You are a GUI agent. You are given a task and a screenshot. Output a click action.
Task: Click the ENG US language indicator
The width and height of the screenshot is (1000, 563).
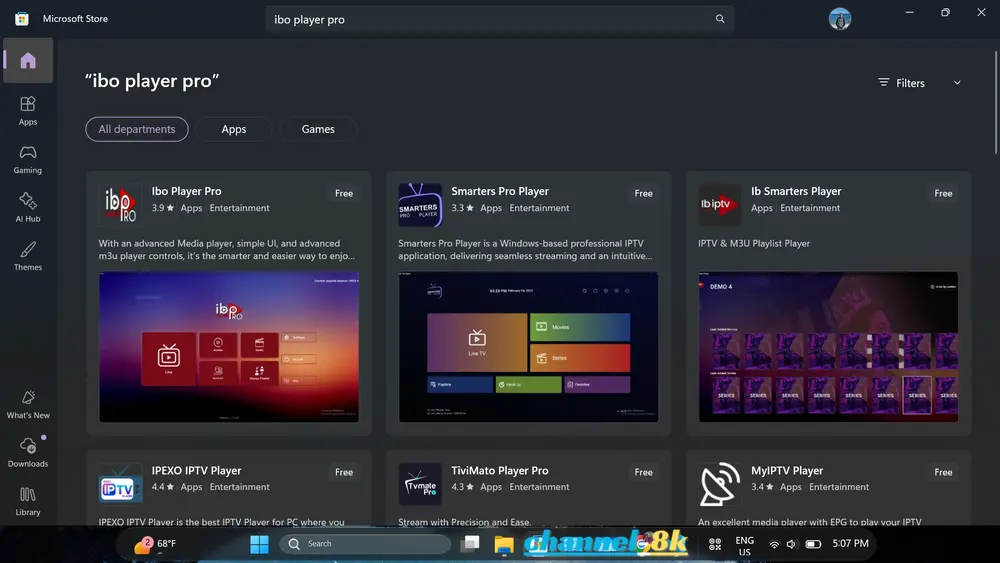[x=744, y=546]
